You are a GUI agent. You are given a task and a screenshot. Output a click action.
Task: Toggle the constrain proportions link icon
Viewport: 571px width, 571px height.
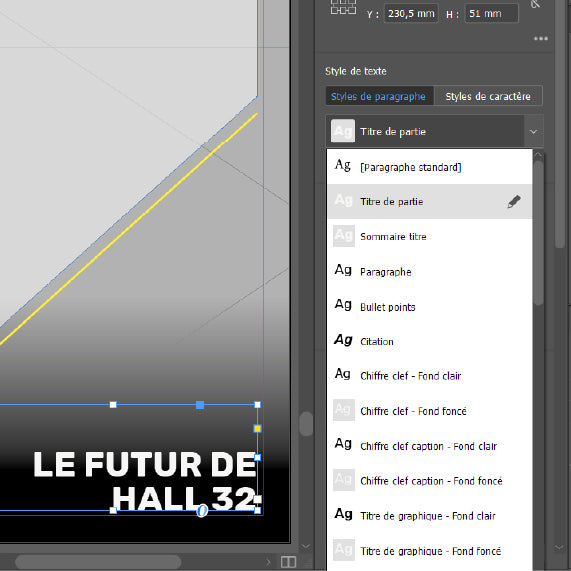pos(535,4)
